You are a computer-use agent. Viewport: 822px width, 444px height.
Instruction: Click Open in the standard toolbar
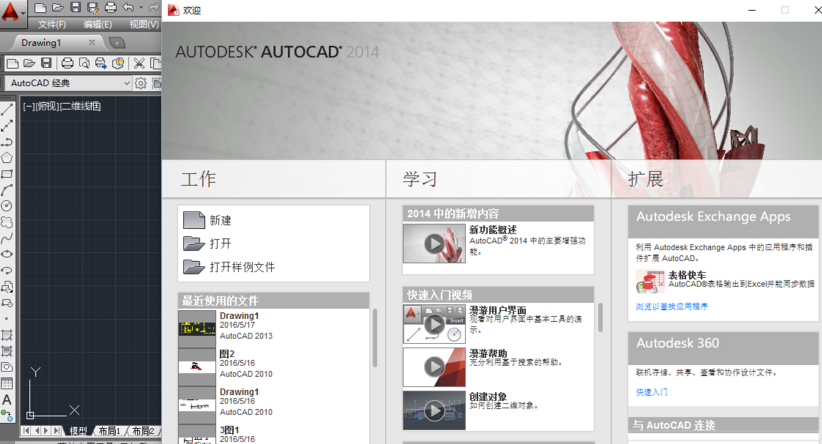tap(29, 63)
